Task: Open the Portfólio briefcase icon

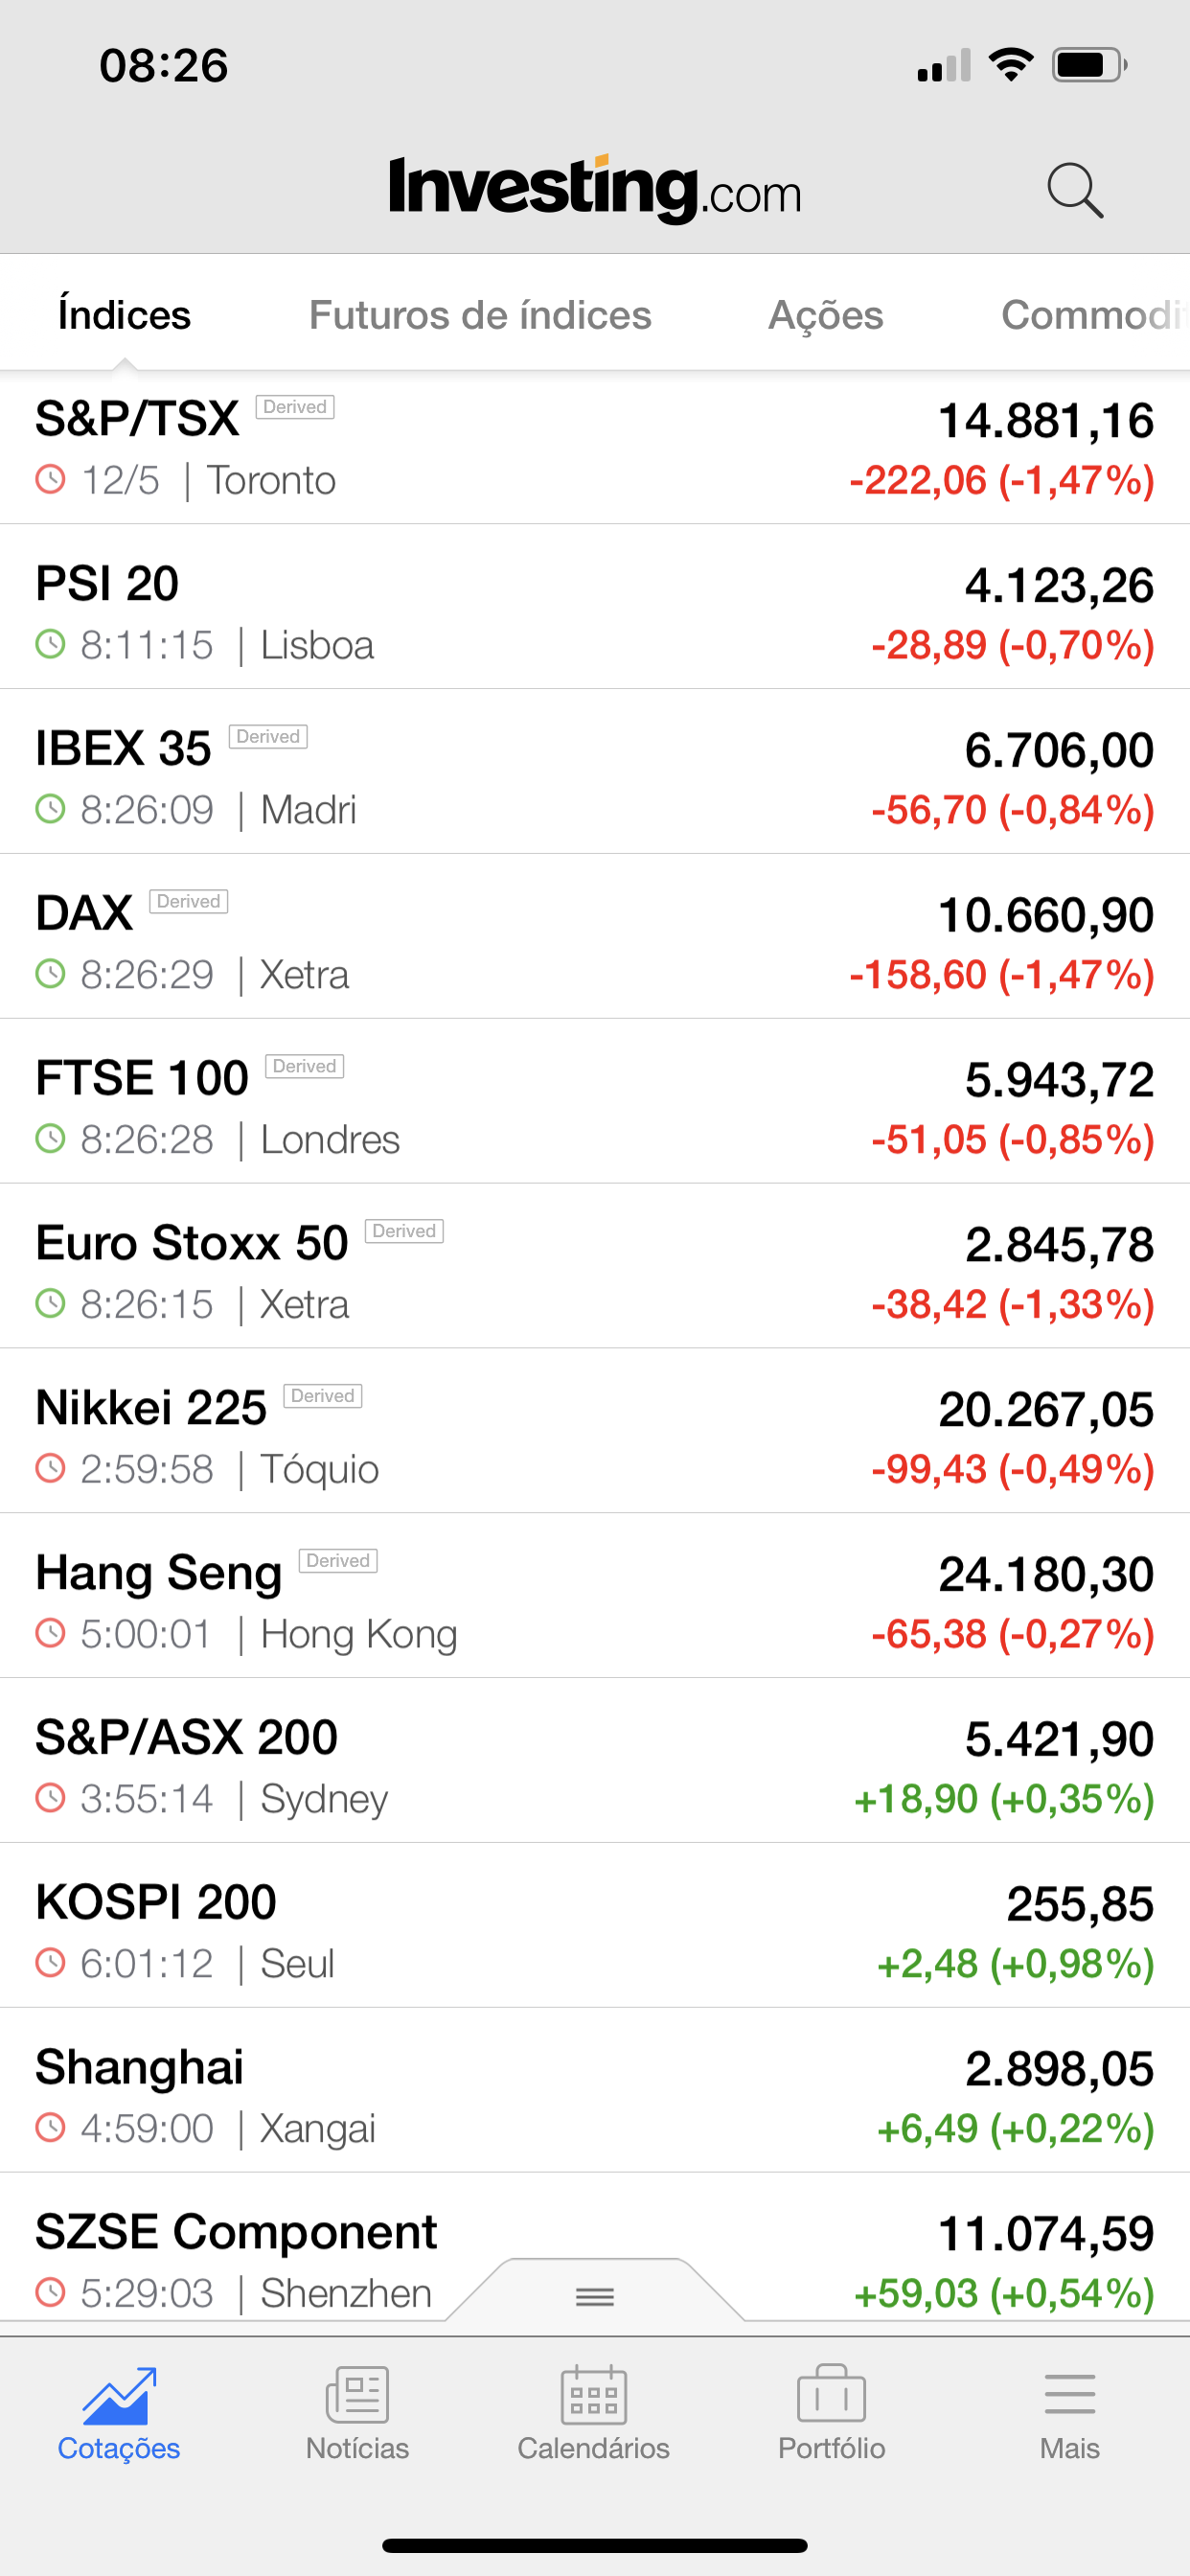Action: point(831,2397)
